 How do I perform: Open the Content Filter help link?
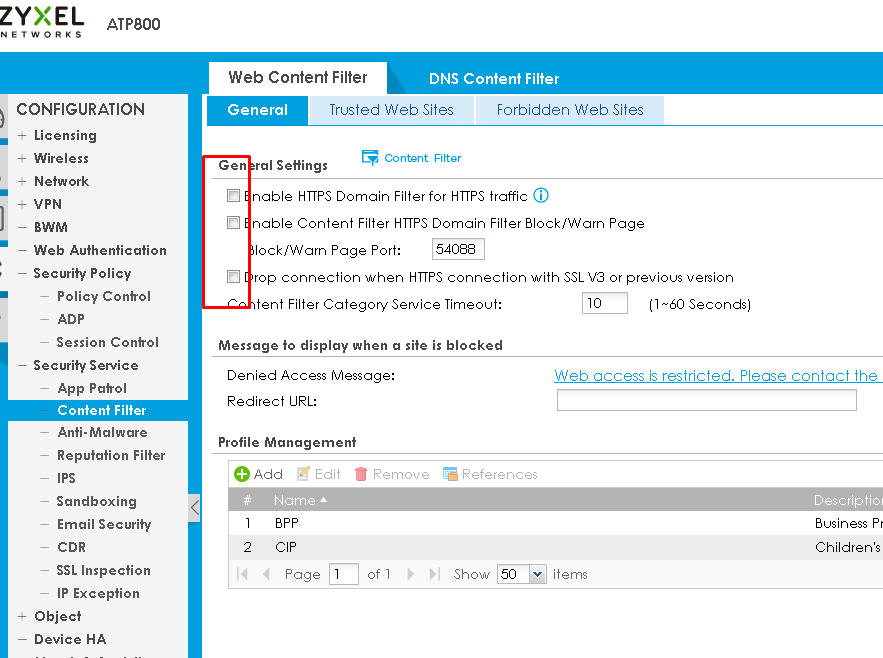(x=422, y=158)
